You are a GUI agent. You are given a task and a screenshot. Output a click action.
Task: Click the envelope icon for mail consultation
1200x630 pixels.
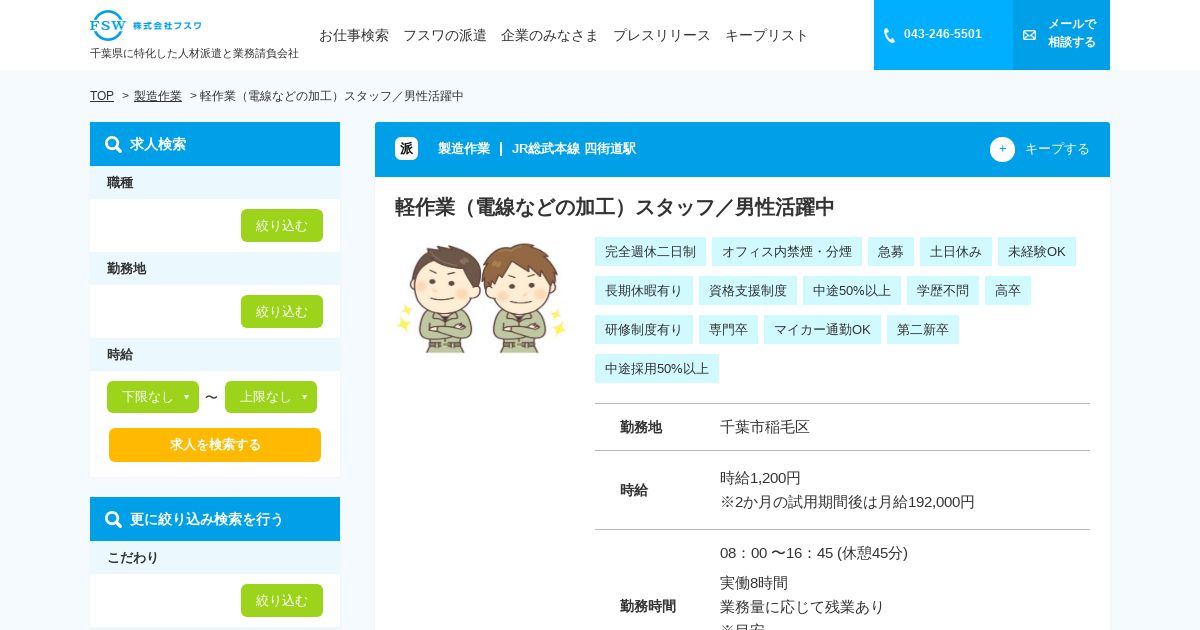tap(1029, 35)
